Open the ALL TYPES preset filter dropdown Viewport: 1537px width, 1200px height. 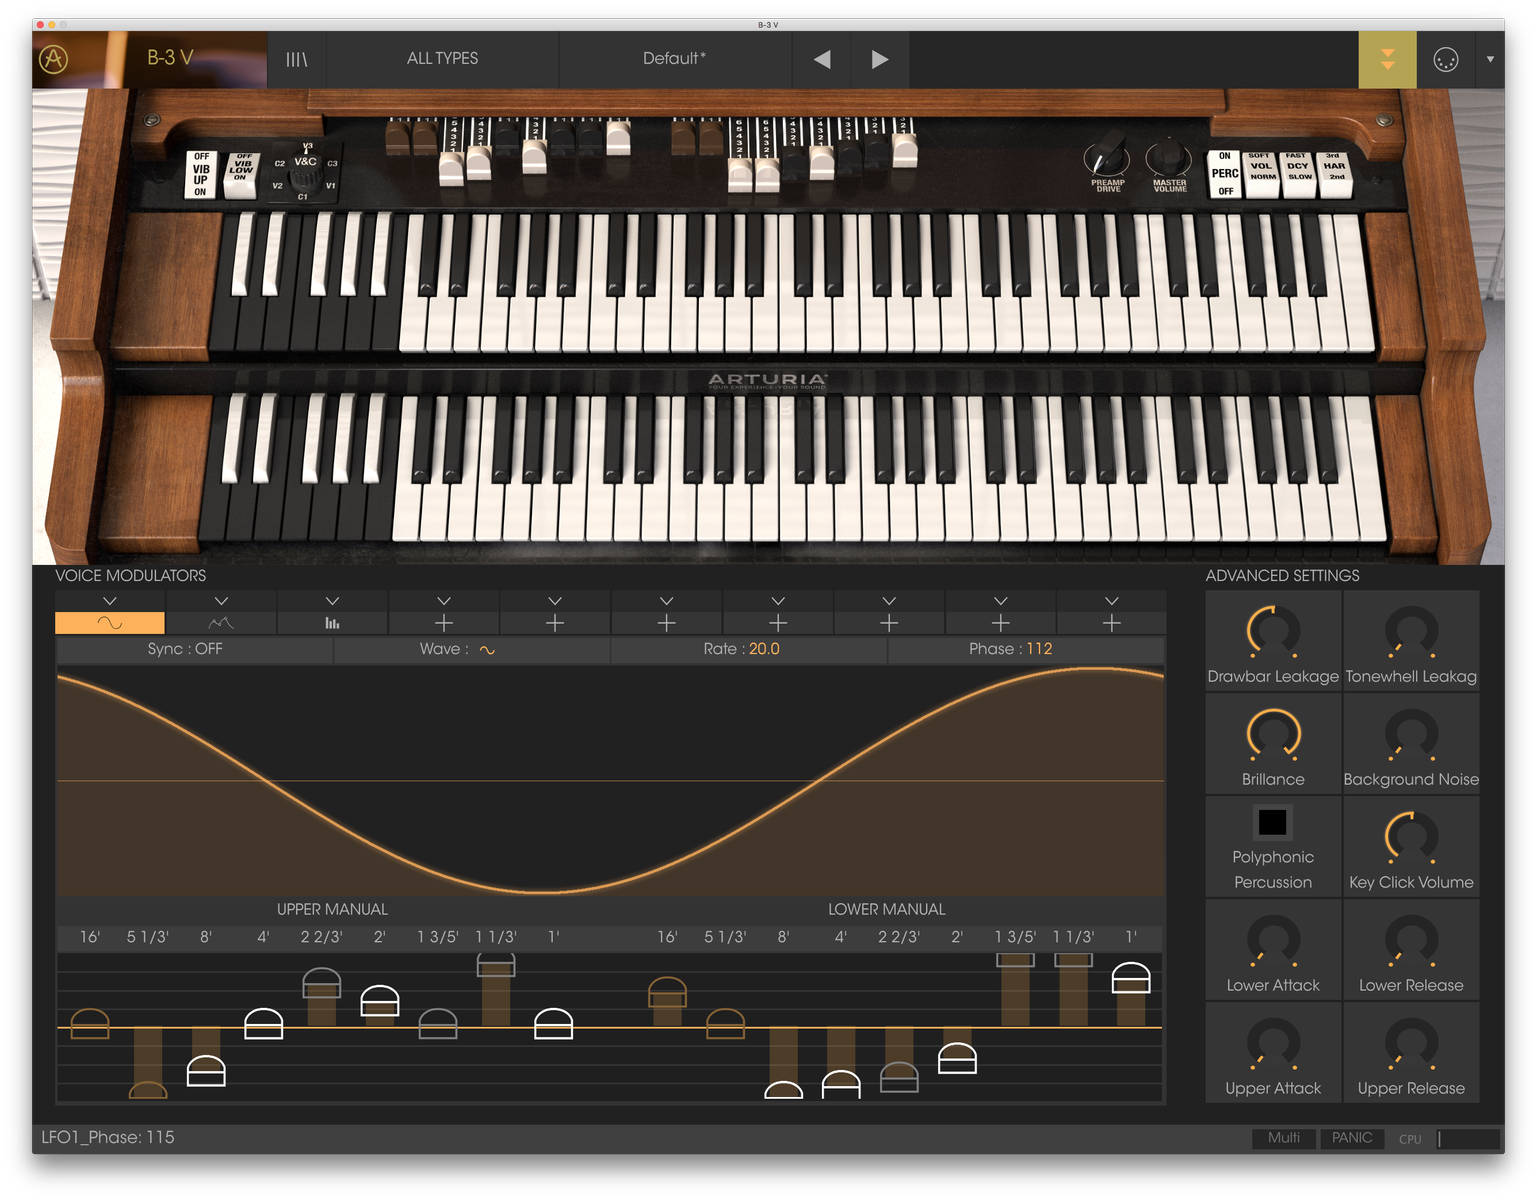[x=441, y=58]
